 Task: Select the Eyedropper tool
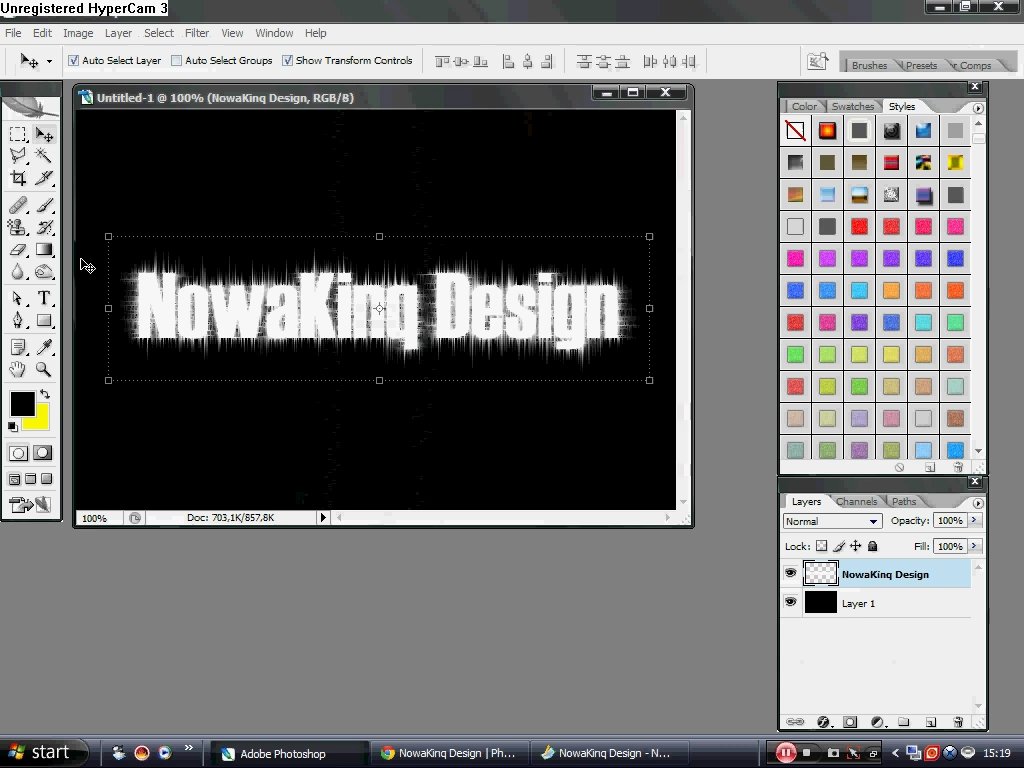44,347
